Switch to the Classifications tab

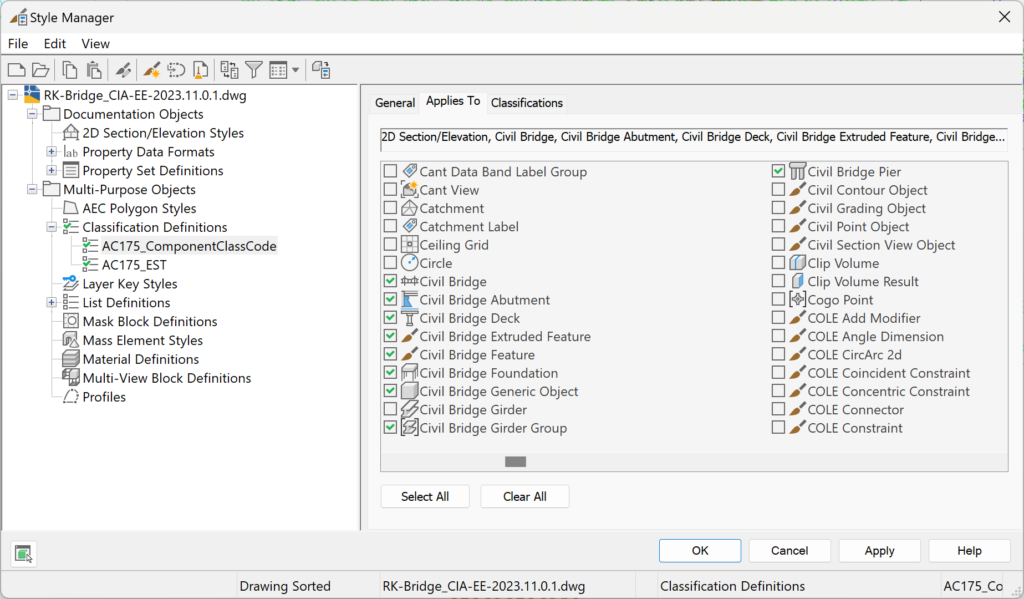click(x=526, y=103)
